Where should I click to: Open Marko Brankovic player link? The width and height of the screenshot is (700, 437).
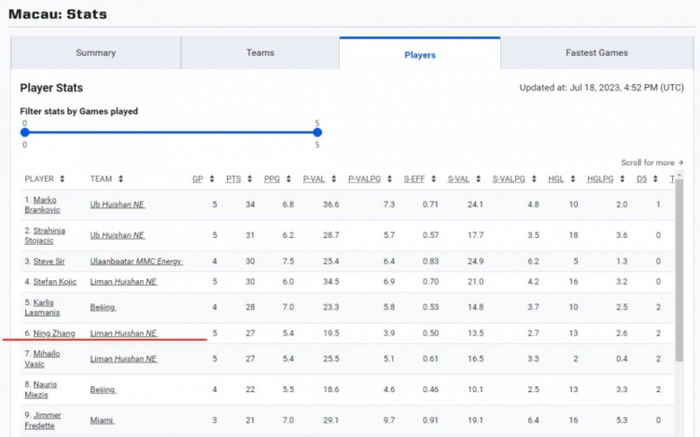point(42,204)
